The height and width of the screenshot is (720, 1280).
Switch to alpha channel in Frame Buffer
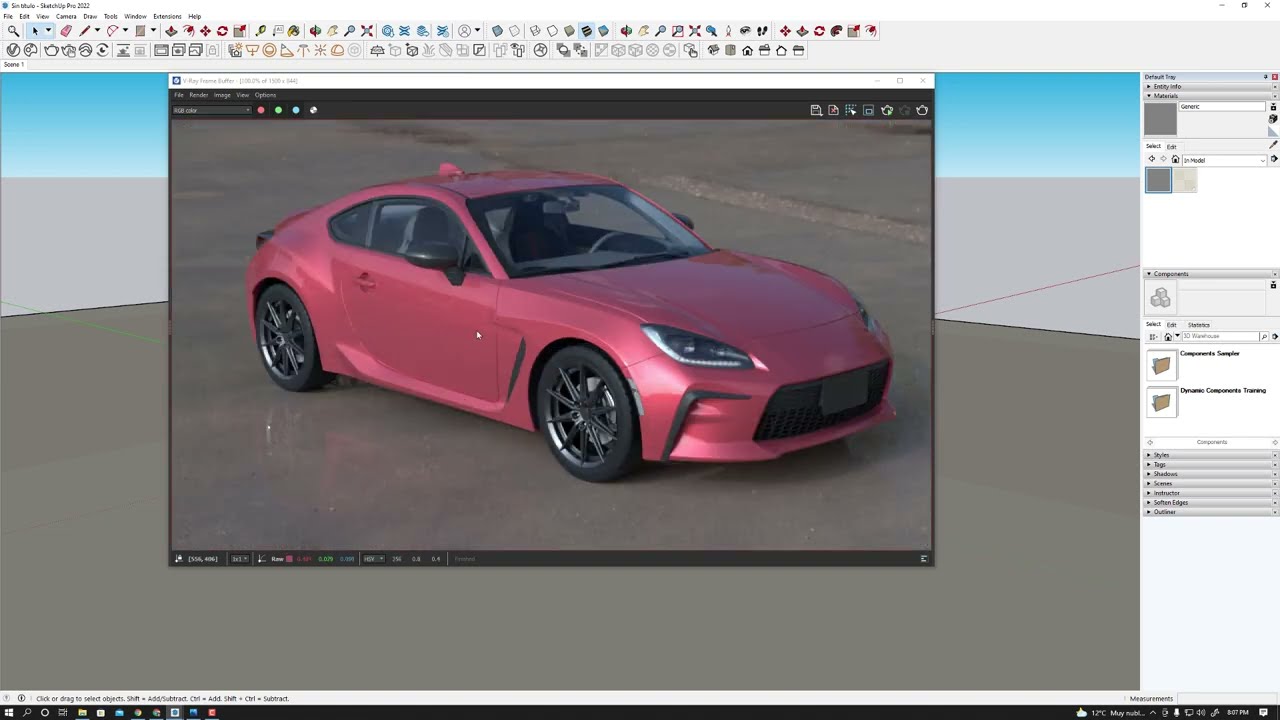click(313, 110)
